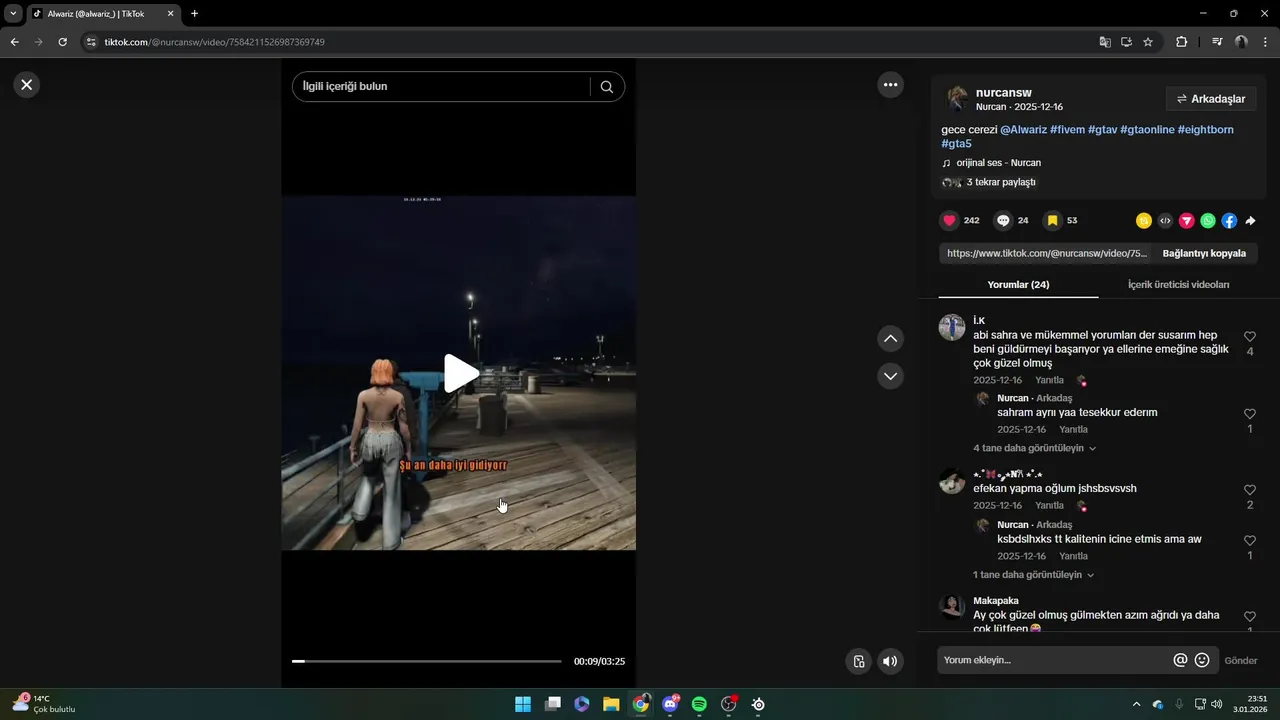Reply to İ.K's comment with Yanıtla
Image resolution: width=1280 pixels, height=720 pixels.
[x=1049, y=380]
